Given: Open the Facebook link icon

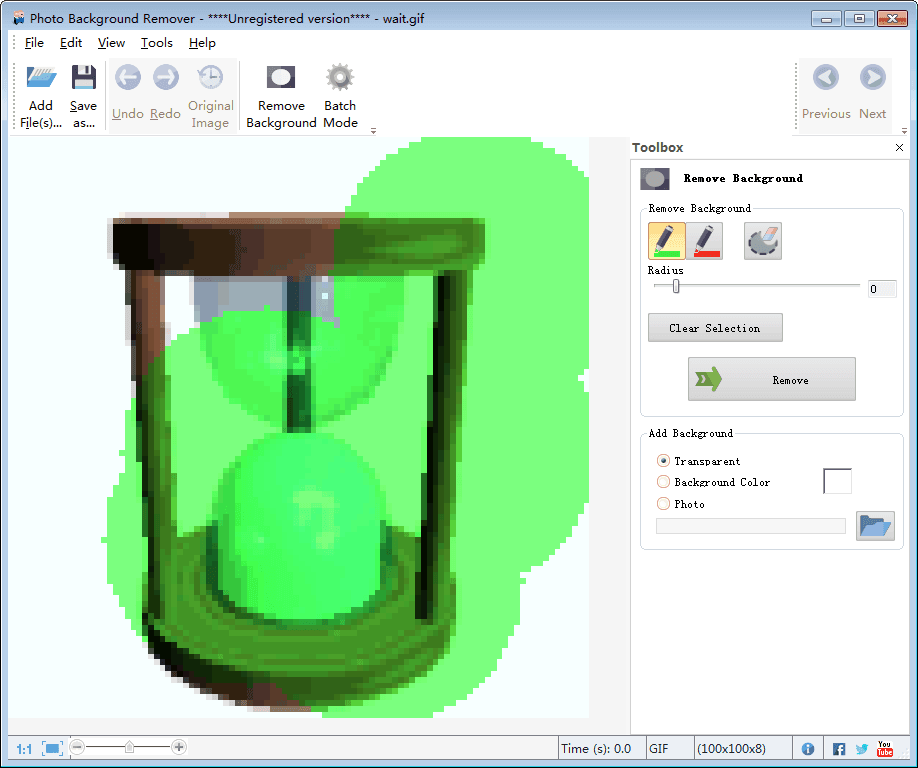Looking at the screenshot, I should (x=839, y=748).
